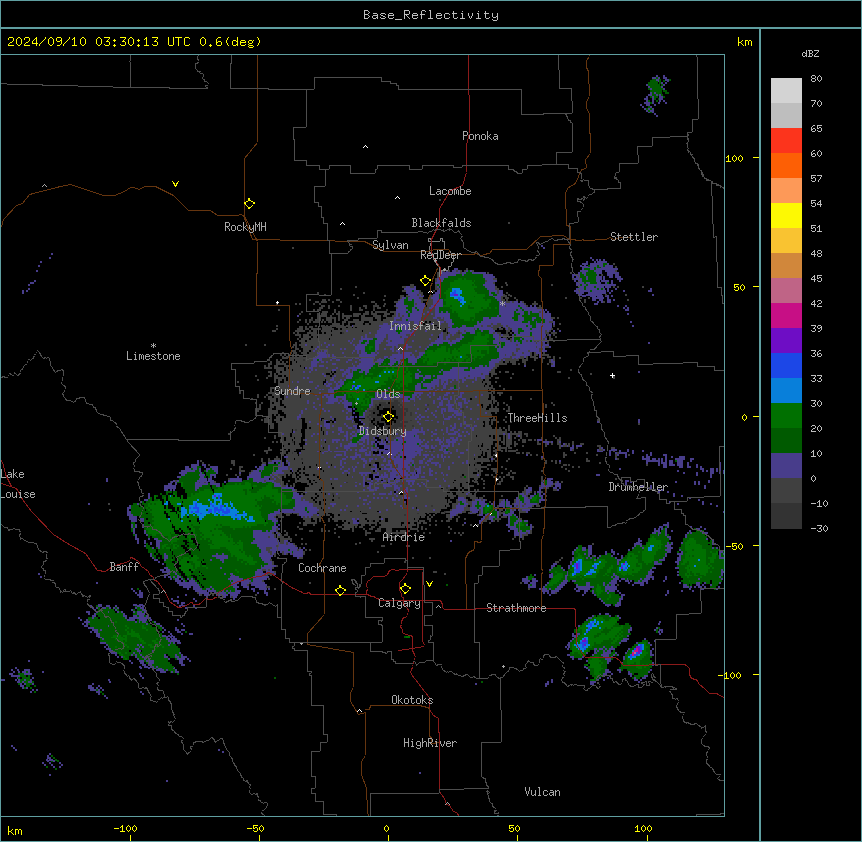Select the orange 60 dBZ color swatch
This screenshot has height=842, width=862.
tap(786, 165)
